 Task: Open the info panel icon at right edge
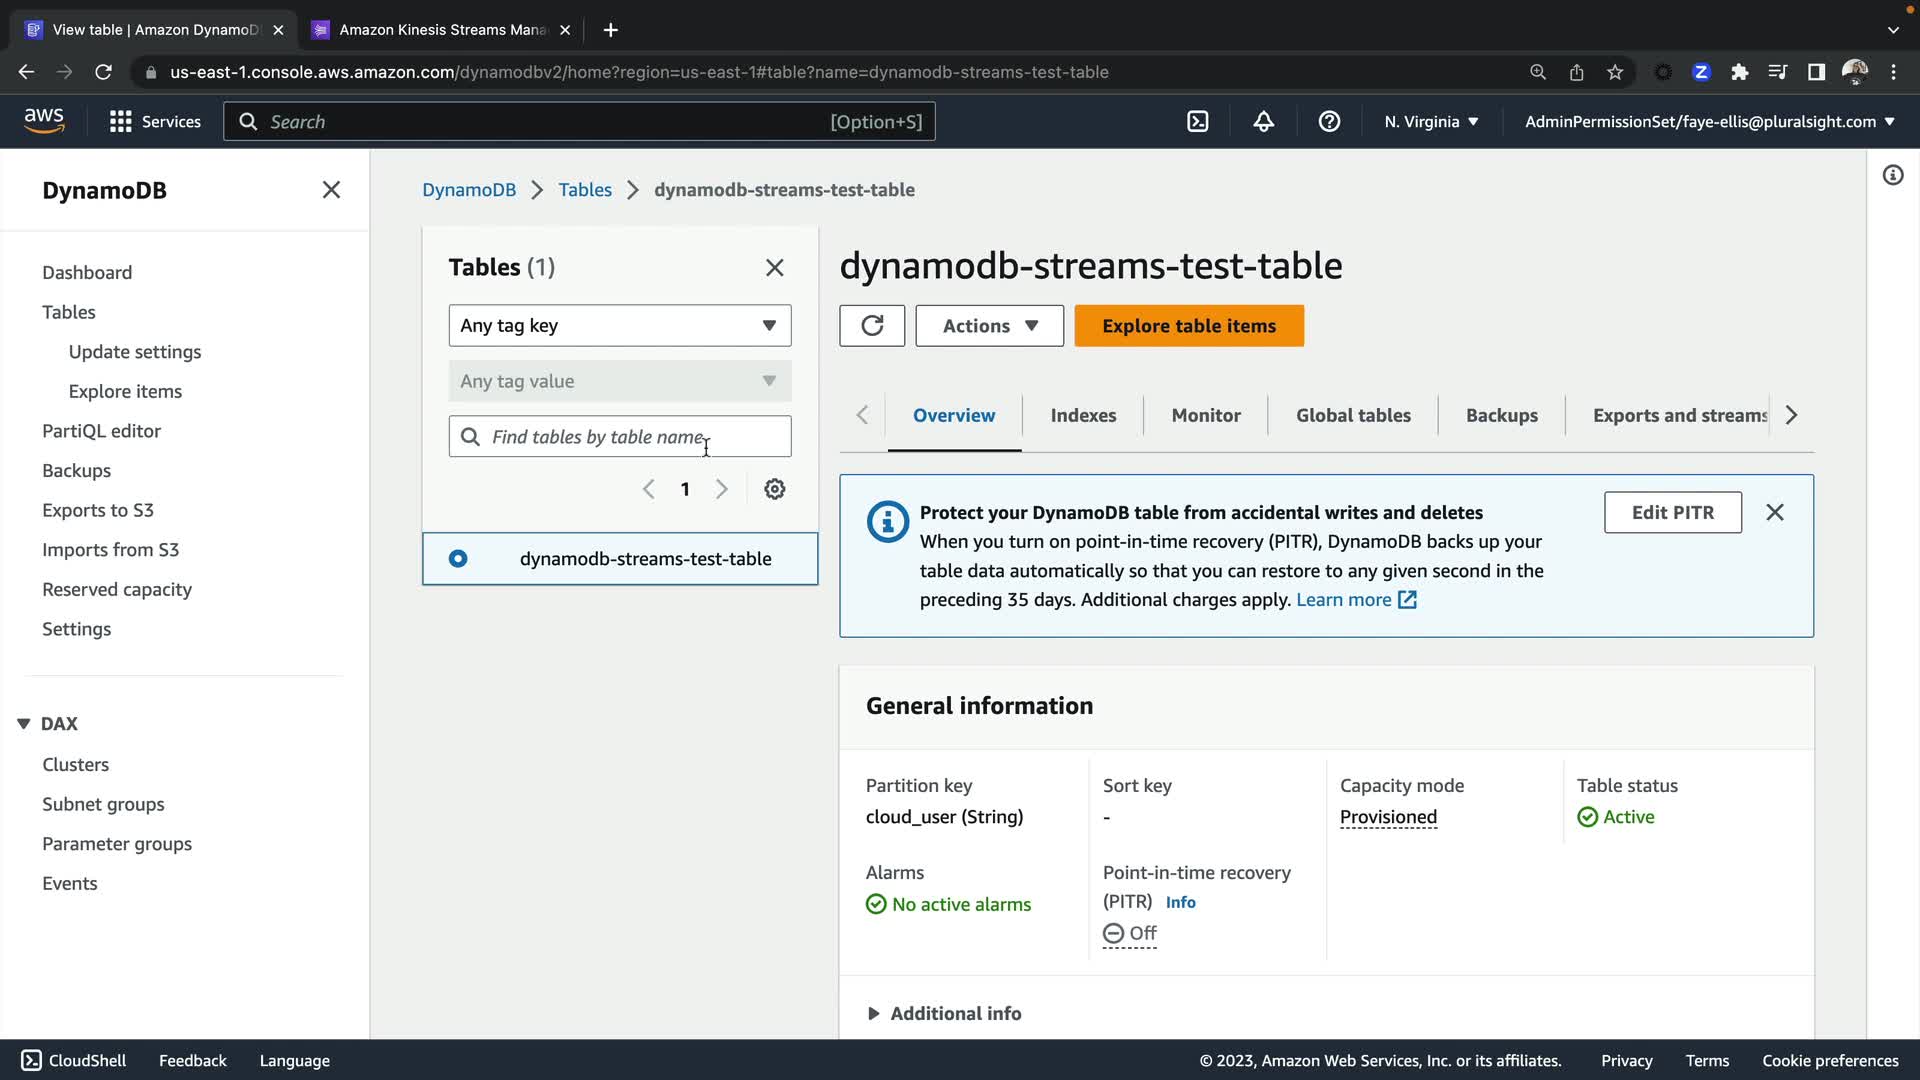tap(1892, 176)
